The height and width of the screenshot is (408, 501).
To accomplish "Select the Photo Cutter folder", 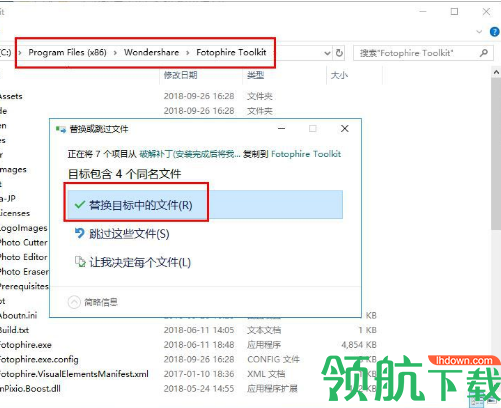I will pyautogui.click(x=24, y=242).
